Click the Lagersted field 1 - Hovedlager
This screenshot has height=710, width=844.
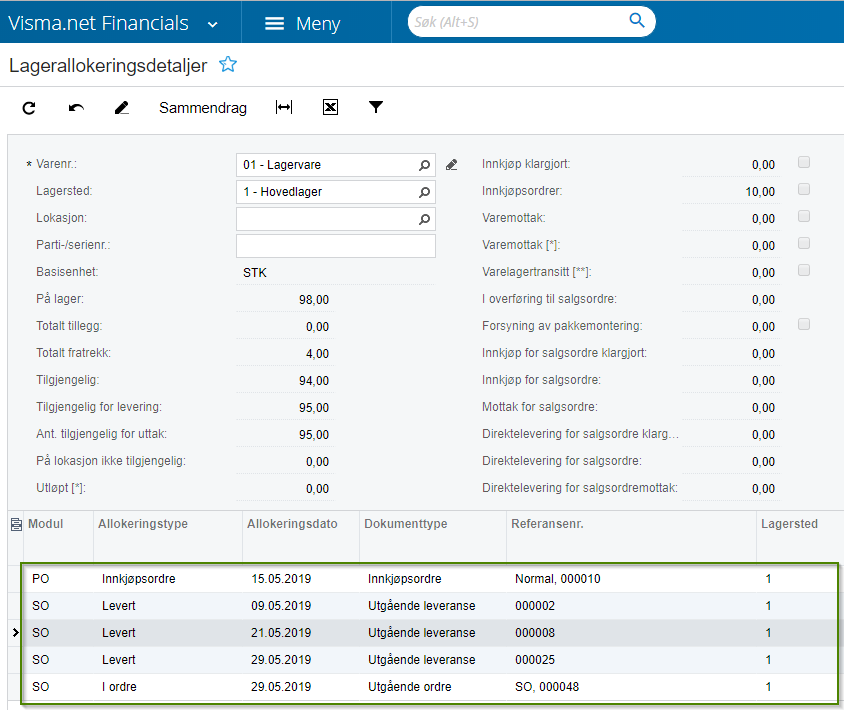335,192
